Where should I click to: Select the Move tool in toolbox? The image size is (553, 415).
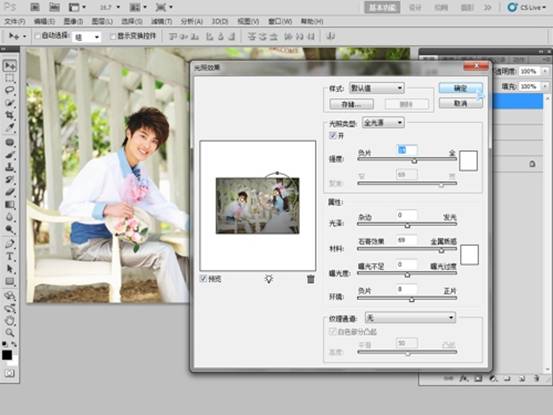(x=10, y=66)
